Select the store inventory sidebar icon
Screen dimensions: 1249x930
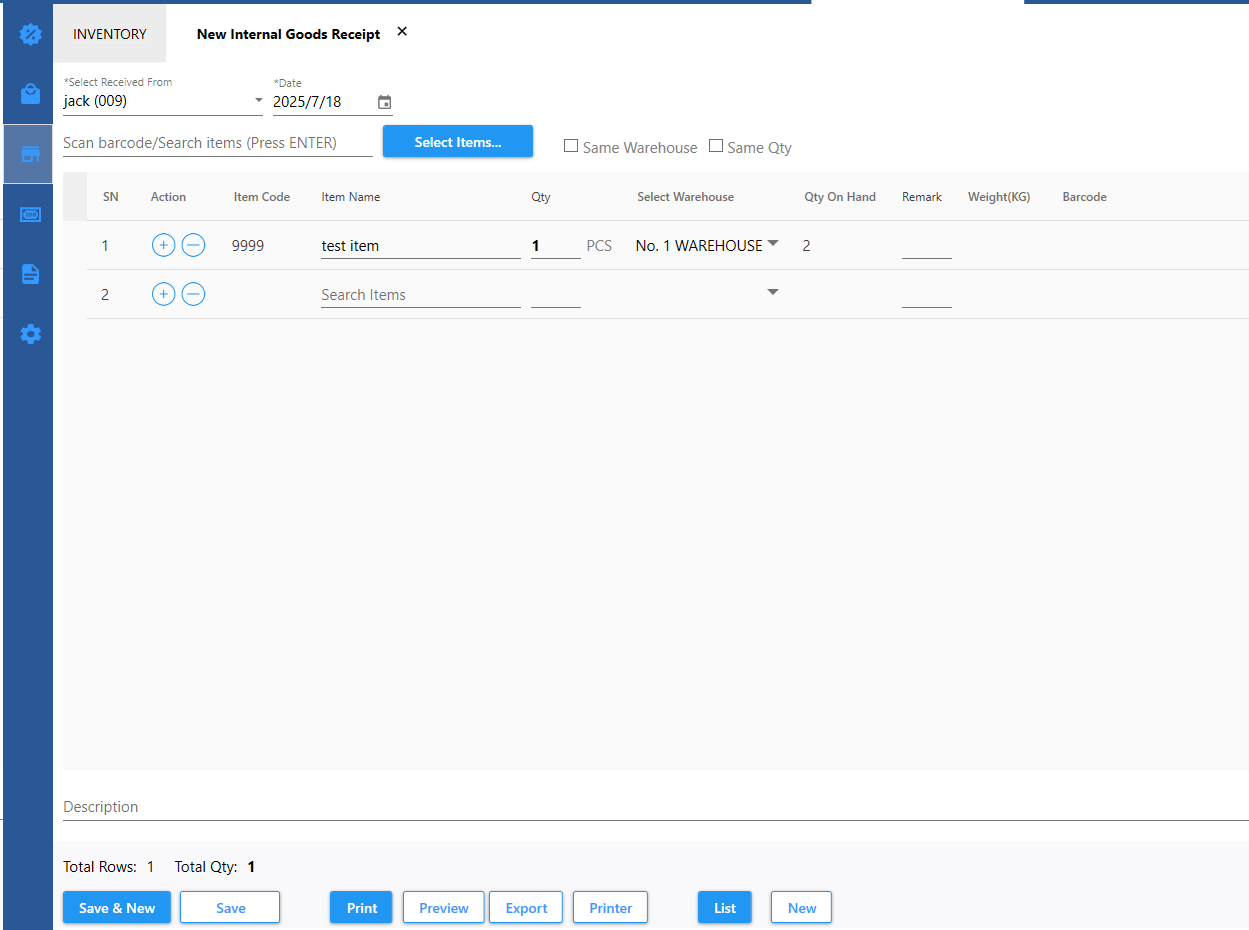30,154
